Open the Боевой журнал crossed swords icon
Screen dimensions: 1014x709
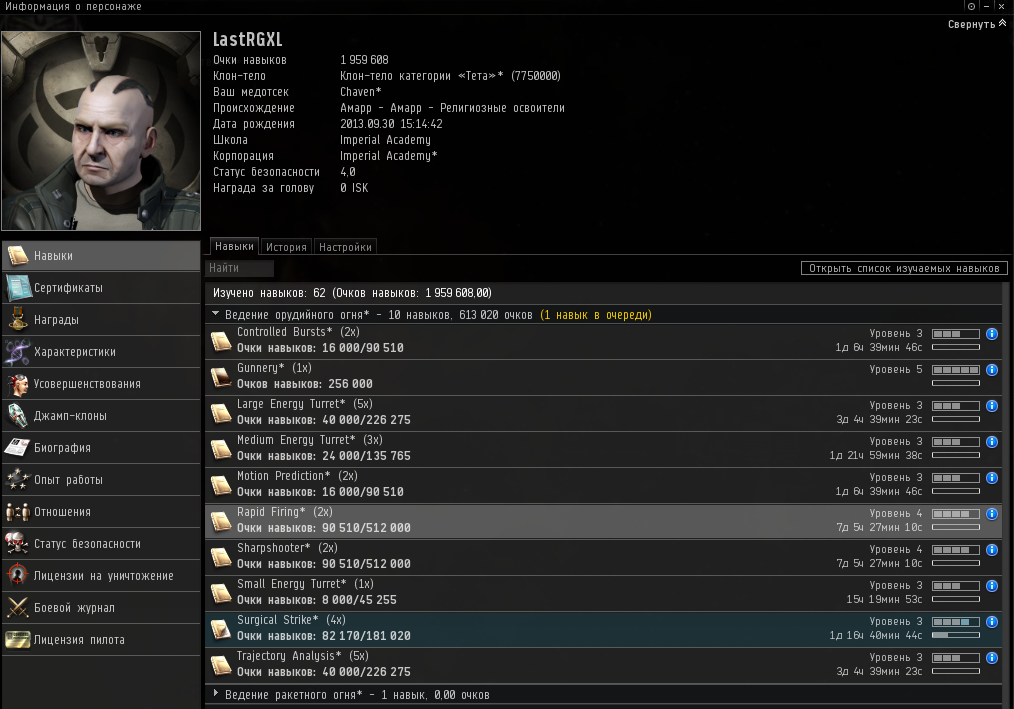coord(18,608)
